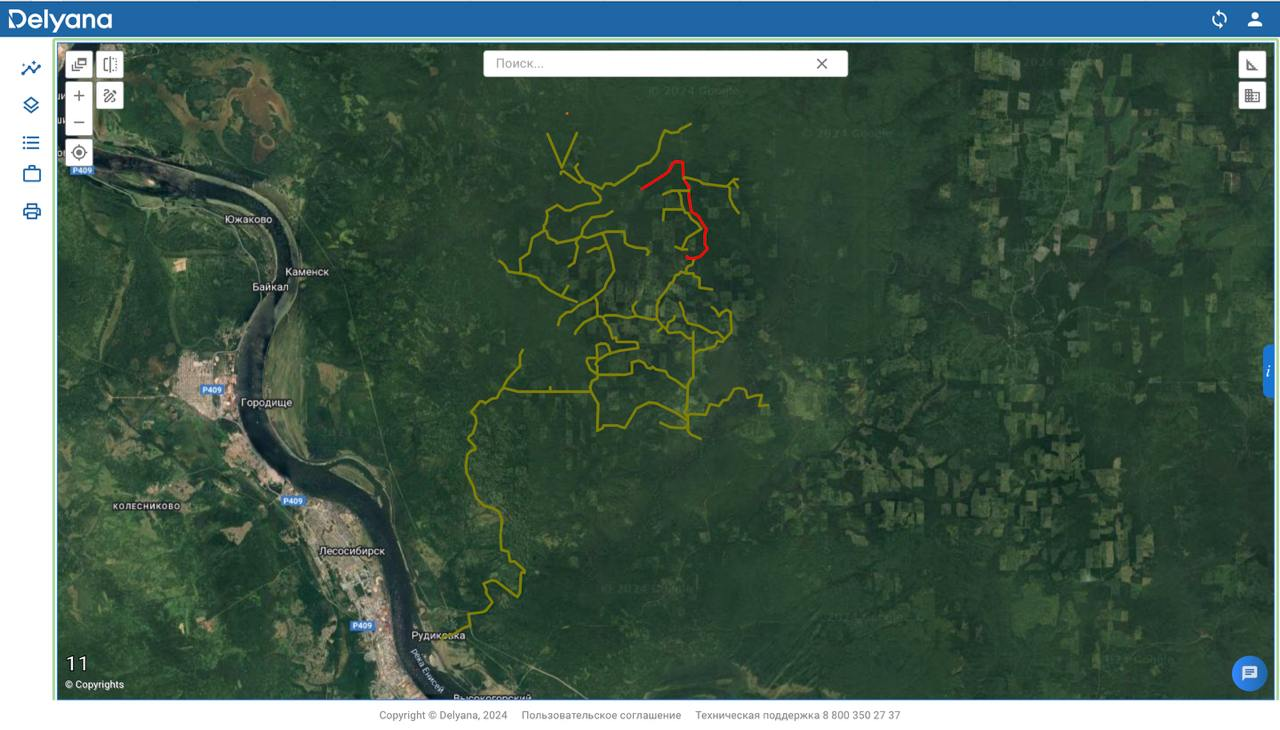
Task: Click the Техническая поддержка phone text
Action: (798, 715)
